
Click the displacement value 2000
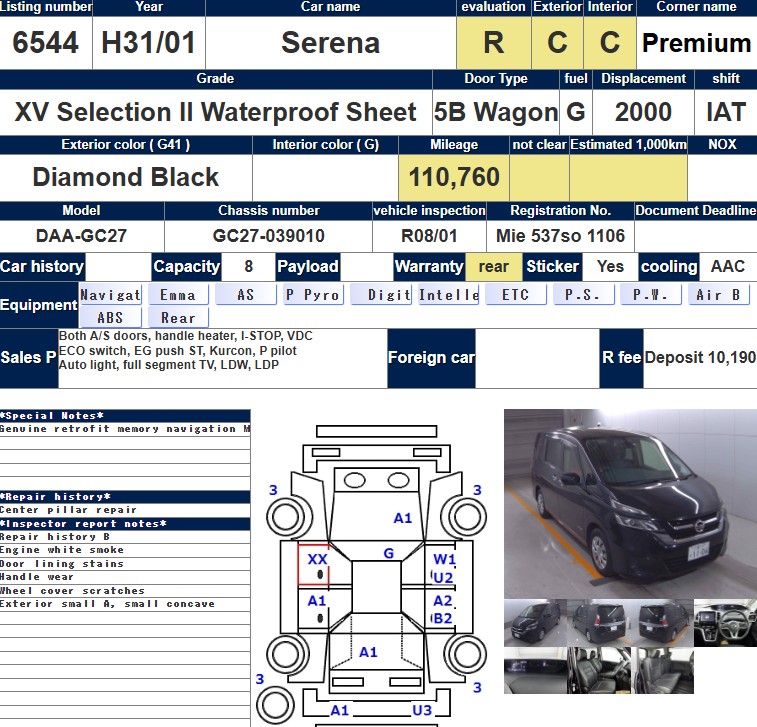tap(643, 112)
